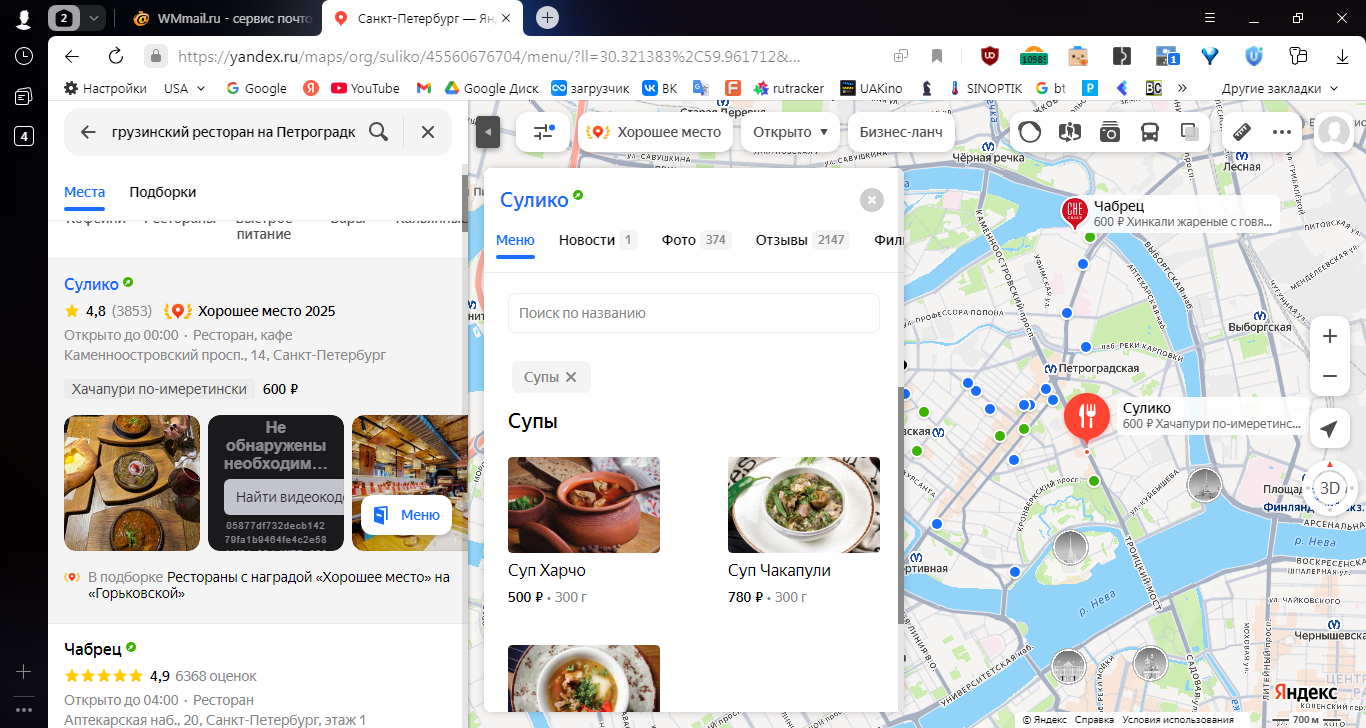Open the SINOPTIK weather bookmark

985,88
